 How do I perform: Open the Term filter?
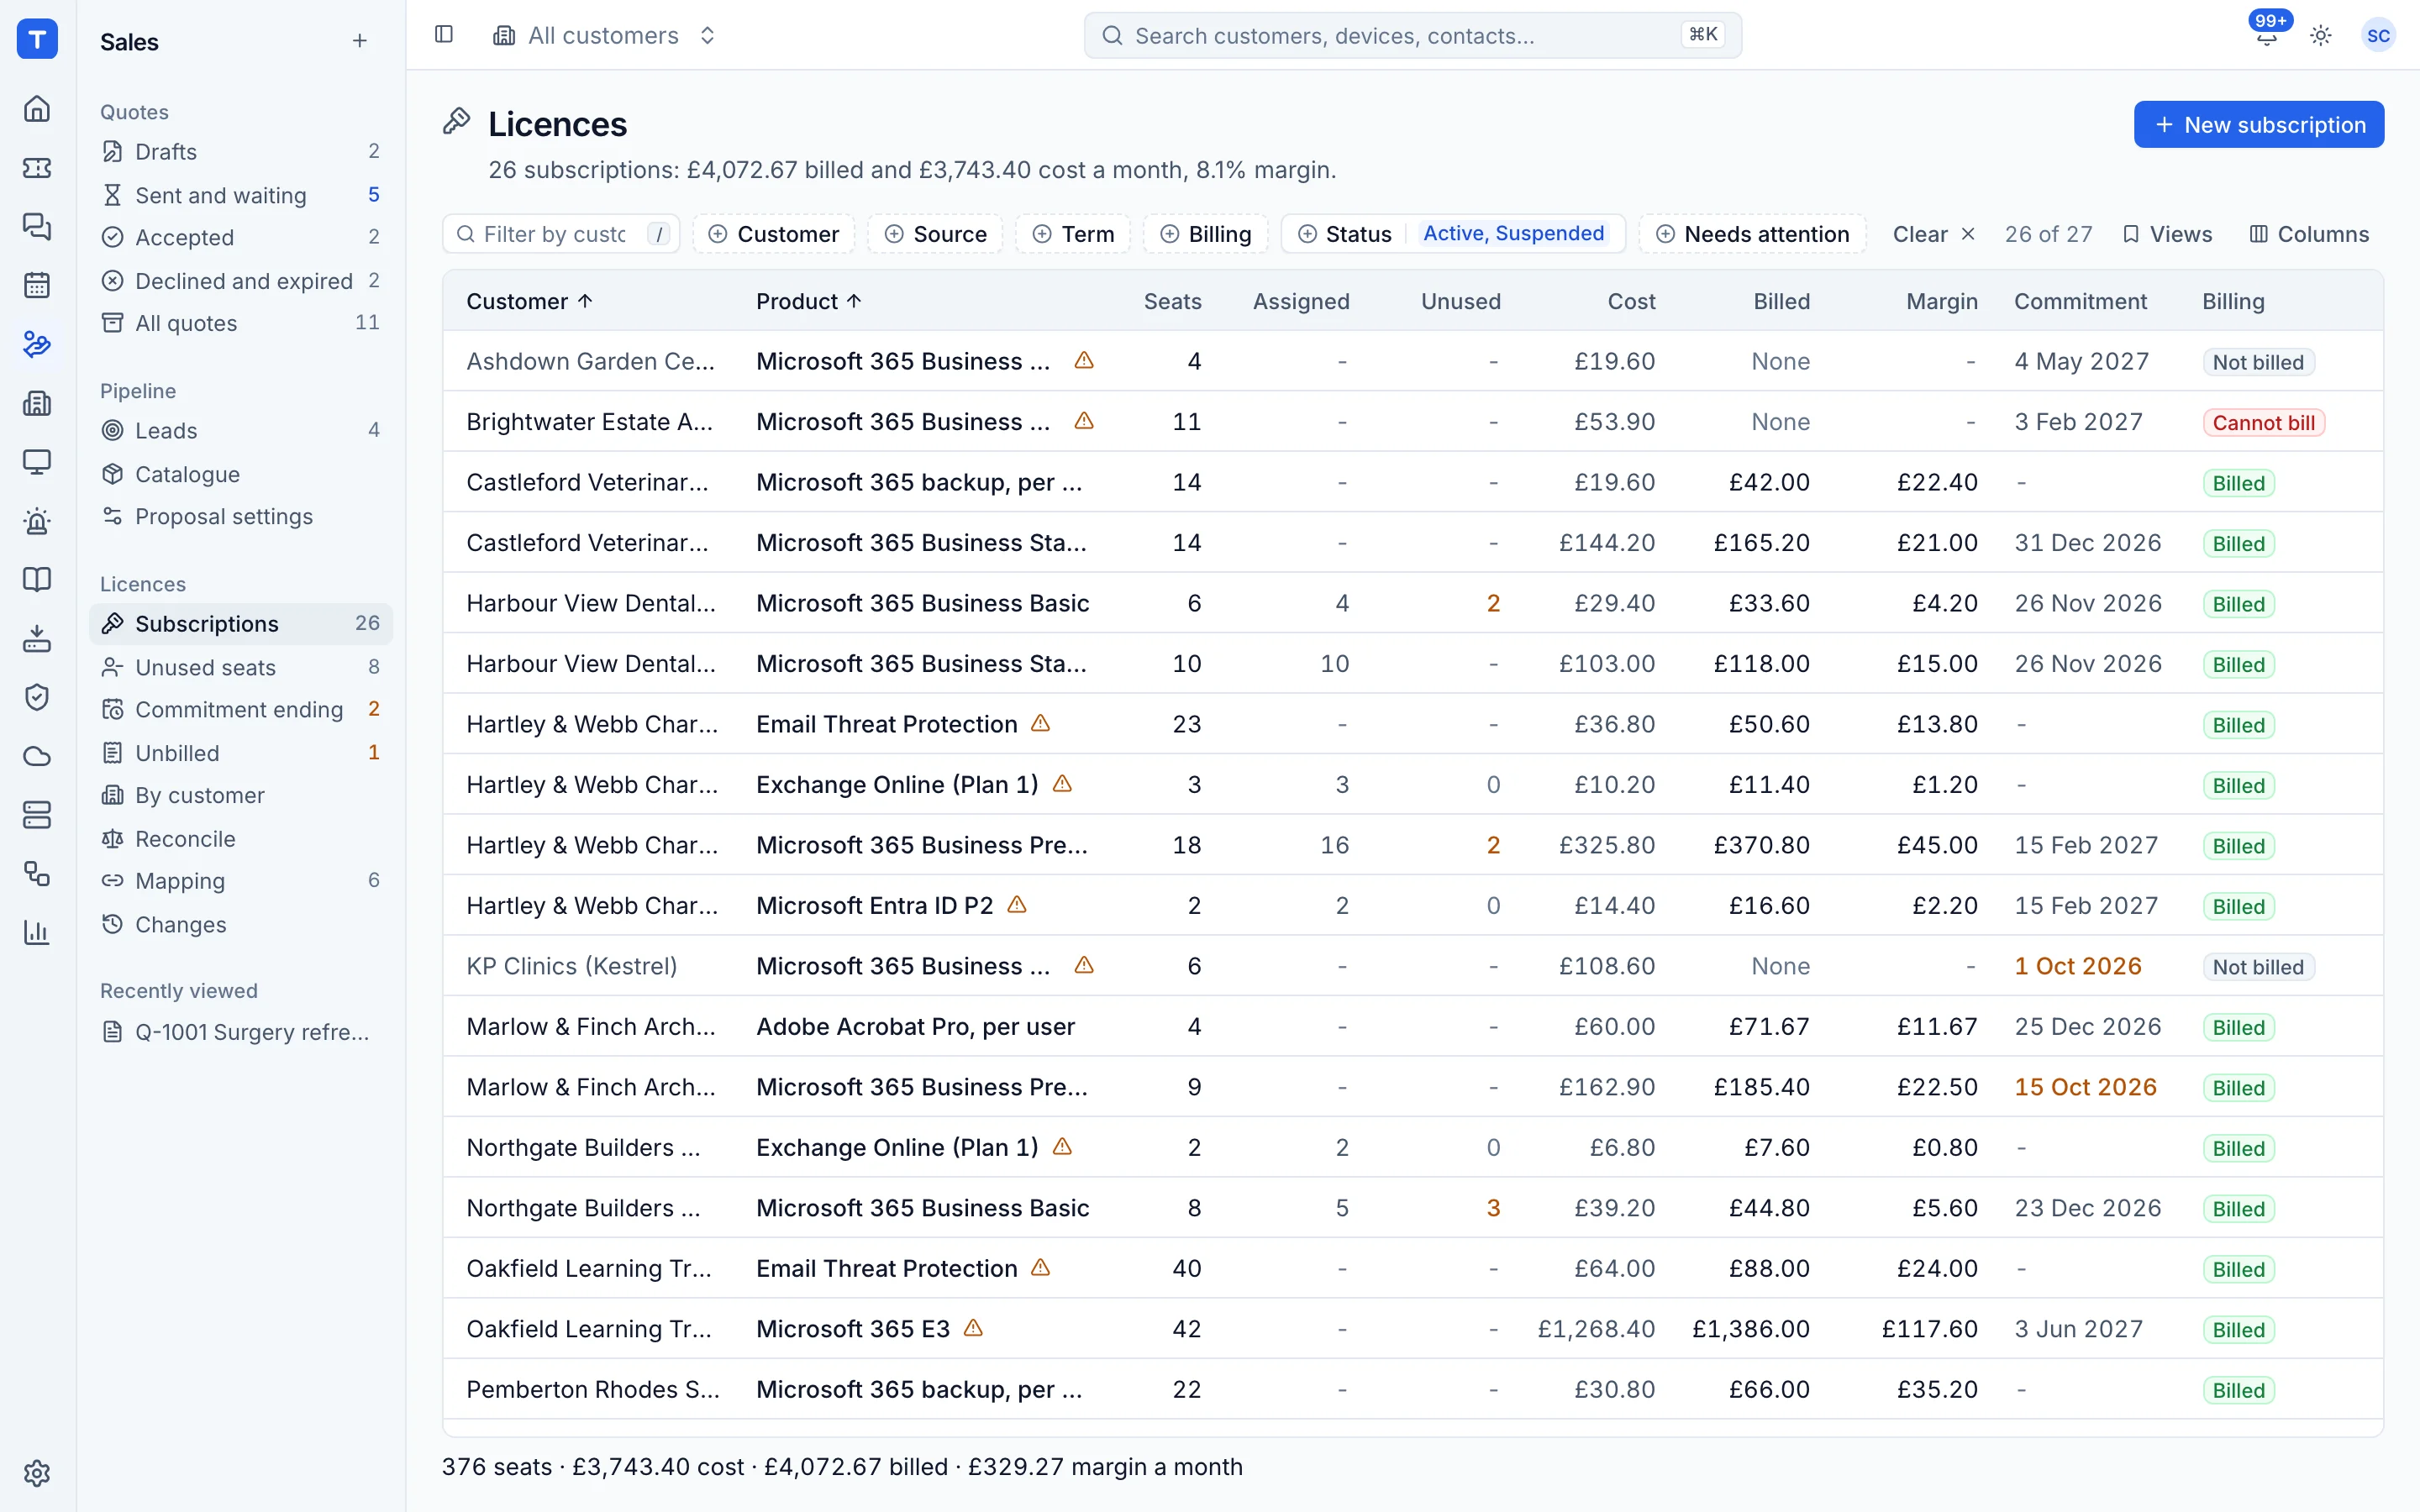click(1073, 234)
